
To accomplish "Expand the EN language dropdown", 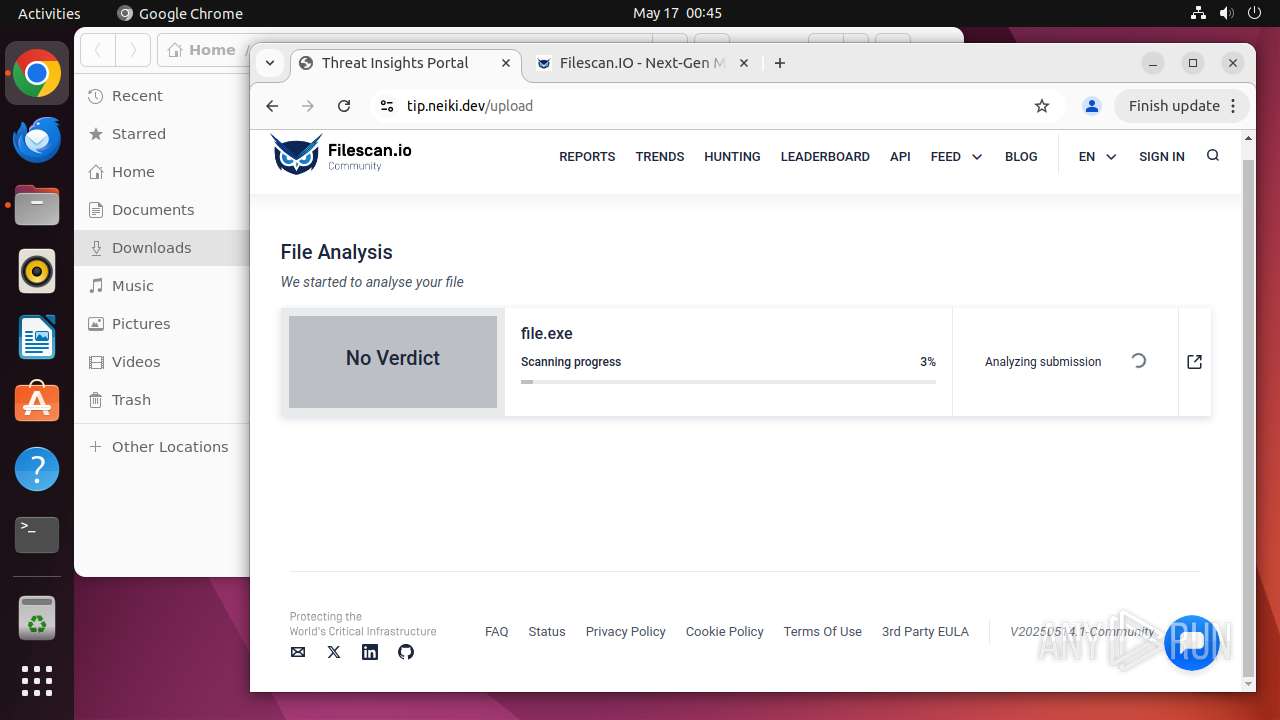I will point(1097,157).
